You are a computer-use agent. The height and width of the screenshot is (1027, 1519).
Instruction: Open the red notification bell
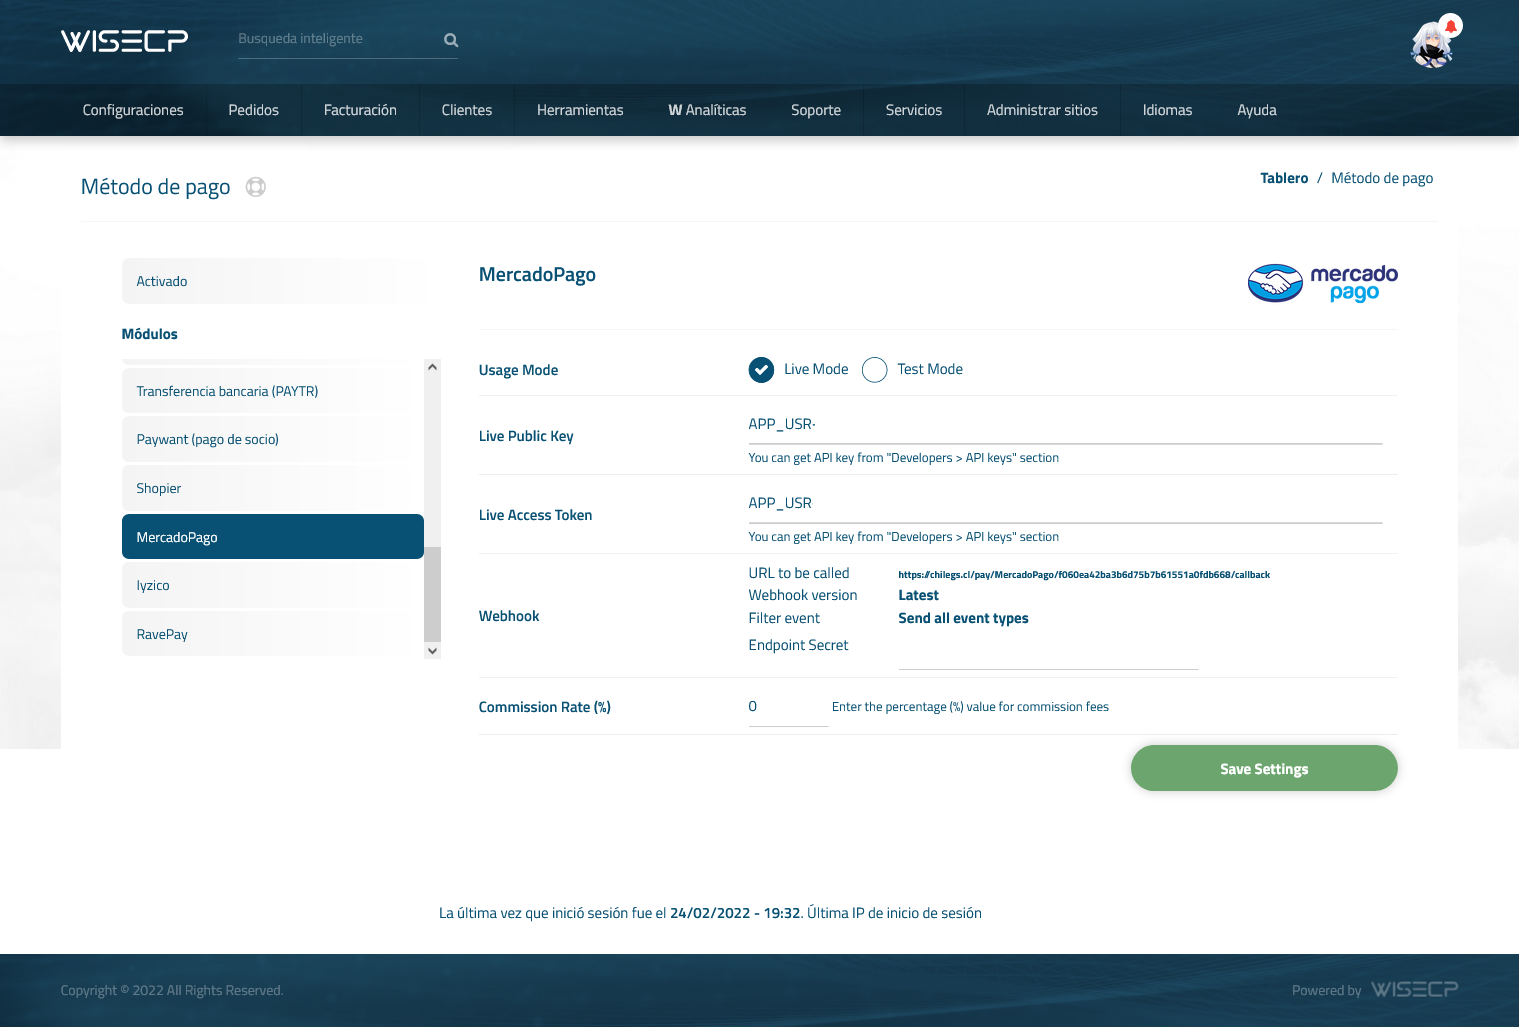[1450, 25]
